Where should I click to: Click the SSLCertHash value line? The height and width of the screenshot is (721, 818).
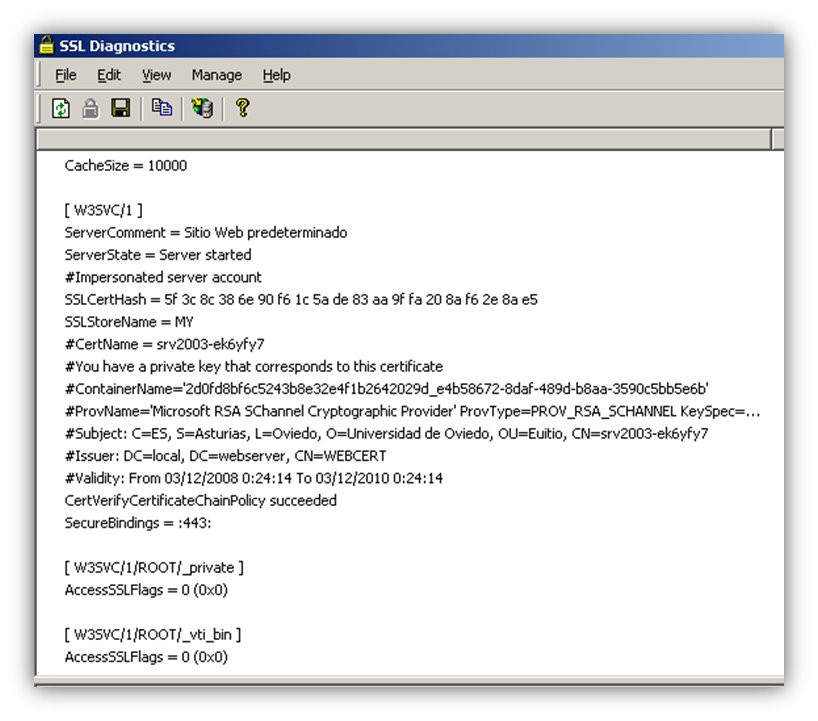(x=301, y=299)
